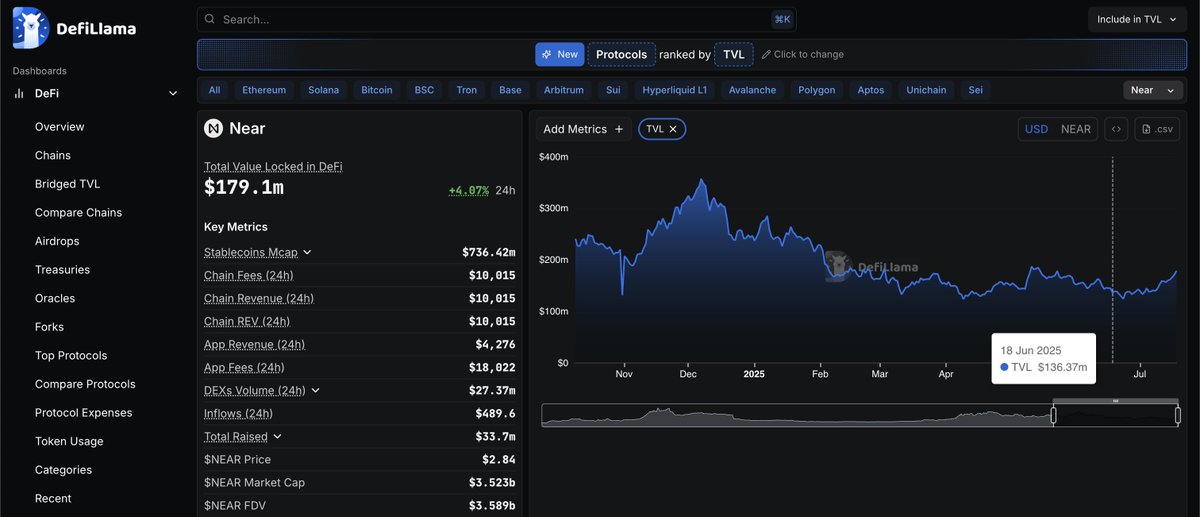Select the Sui chain tab
Image resolution: width=1200 pixels, height=517 pixels.
coord(613,90)
